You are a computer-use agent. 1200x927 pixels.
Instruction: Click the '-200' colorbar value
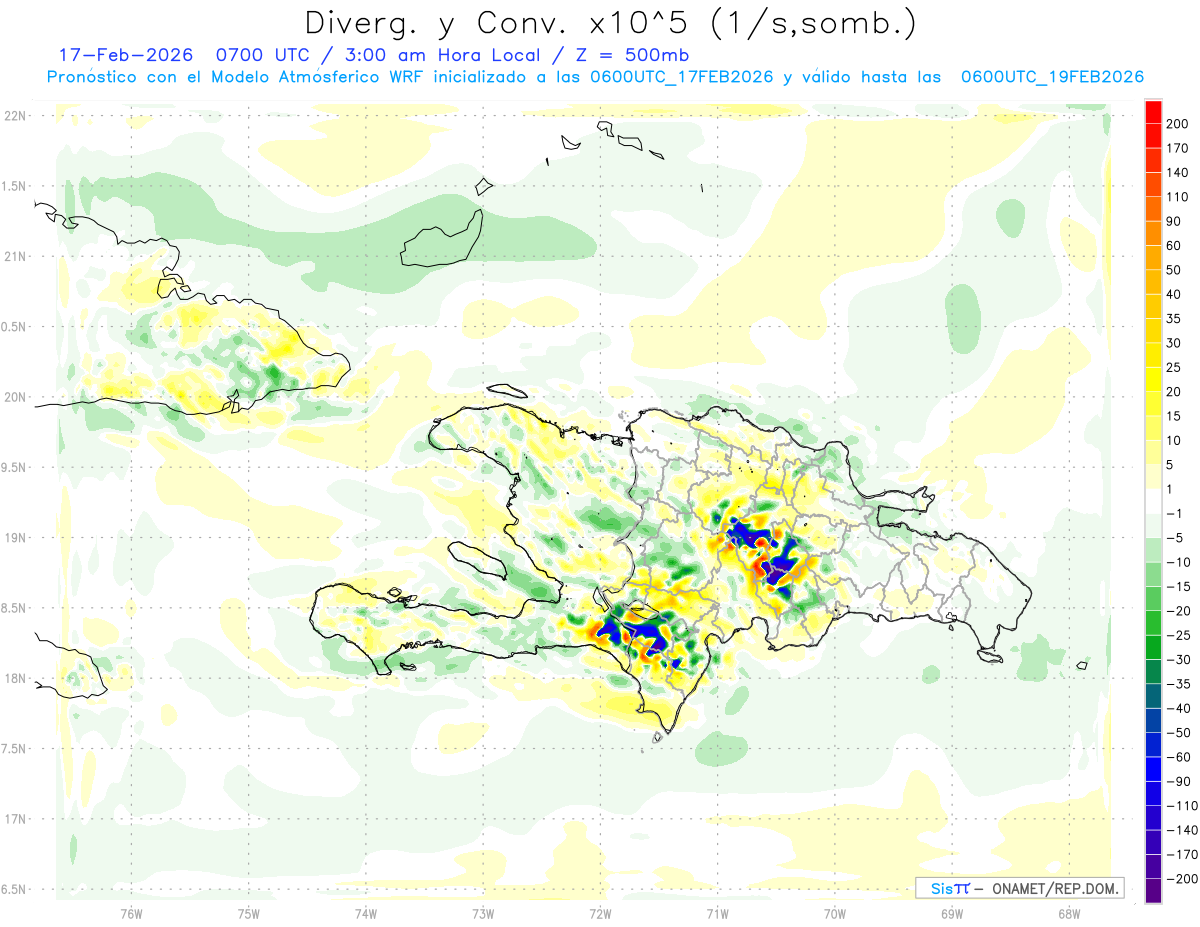1183,879
